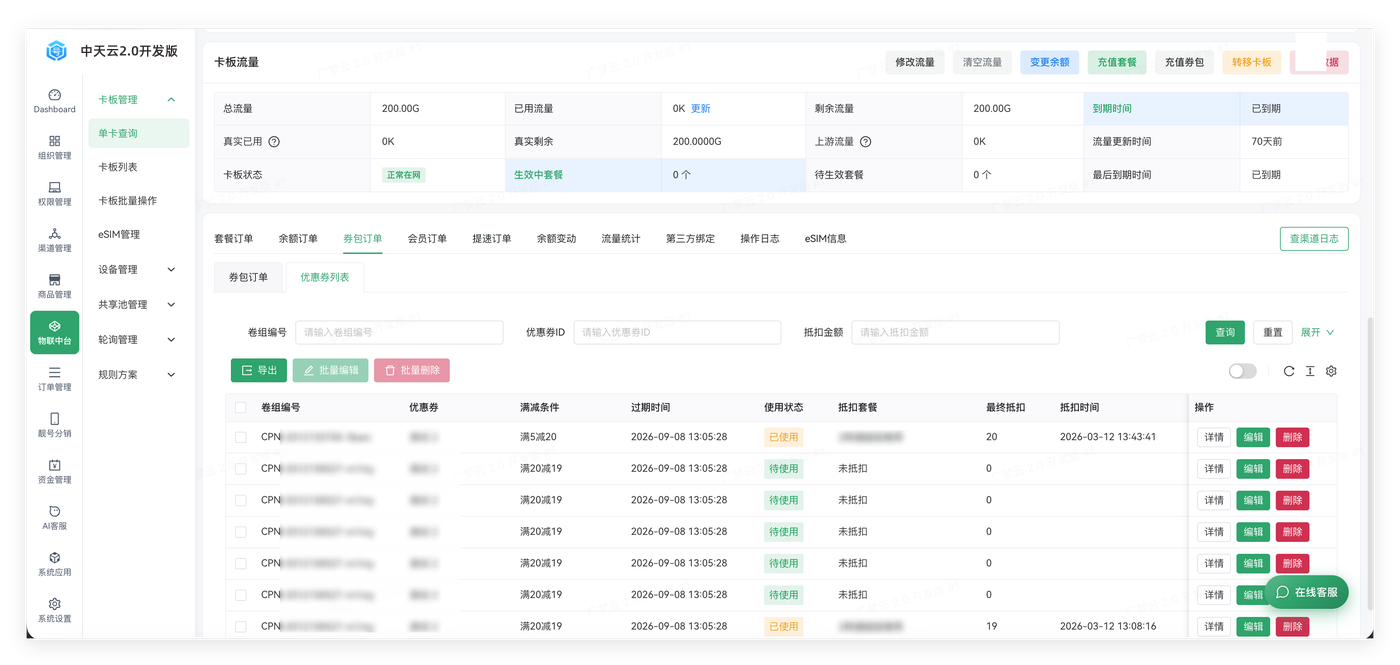This screenshot has height=665, width=1400.
Task: Click help icon beside 上游流量
Action: click(866, 142)
